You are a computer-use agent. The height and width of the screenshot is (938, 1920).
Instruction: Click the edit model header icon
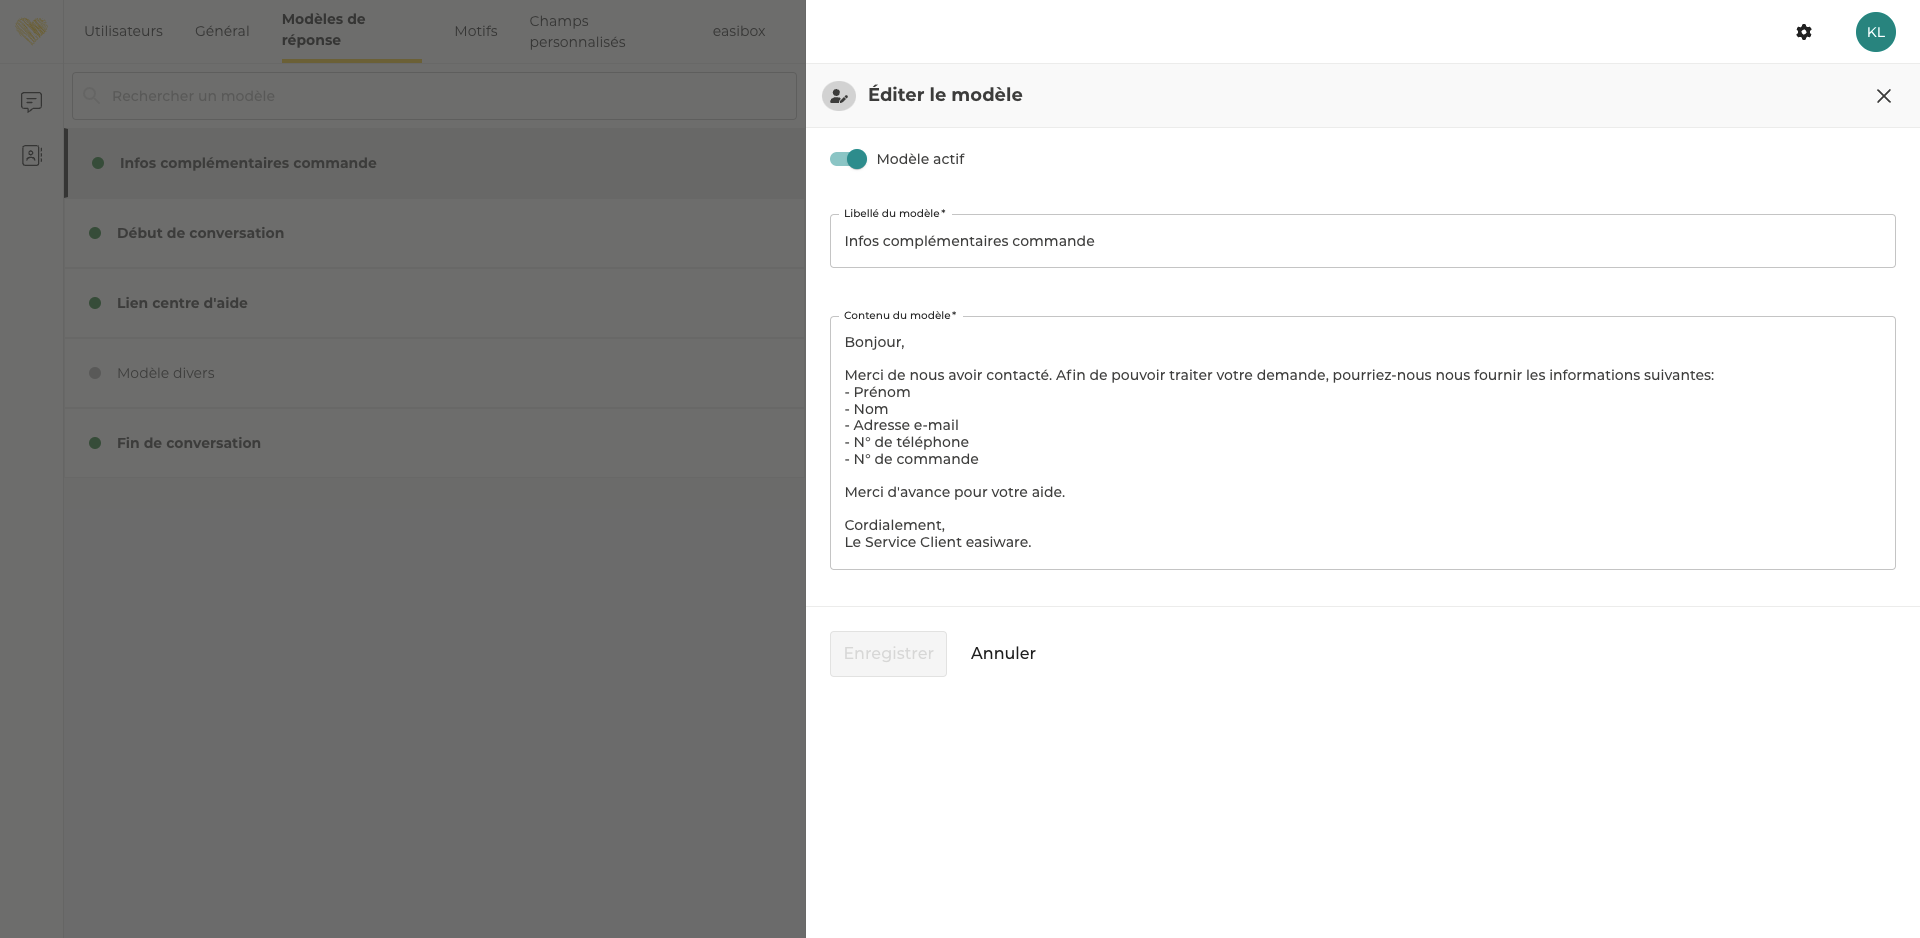pos(838,96)
